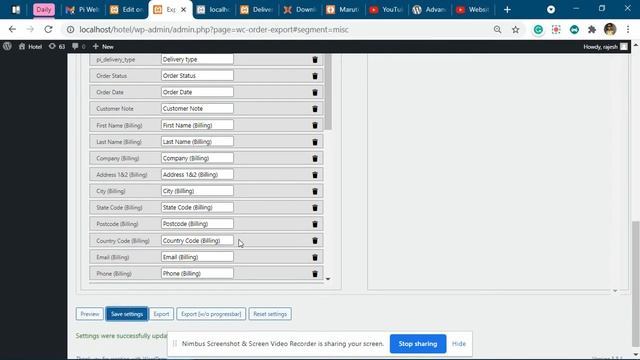Image resolution: width=640 pixels, height=360 pixels.
Task: Hide the Nimbus sharing notification
Action: (x=459, y=344)
